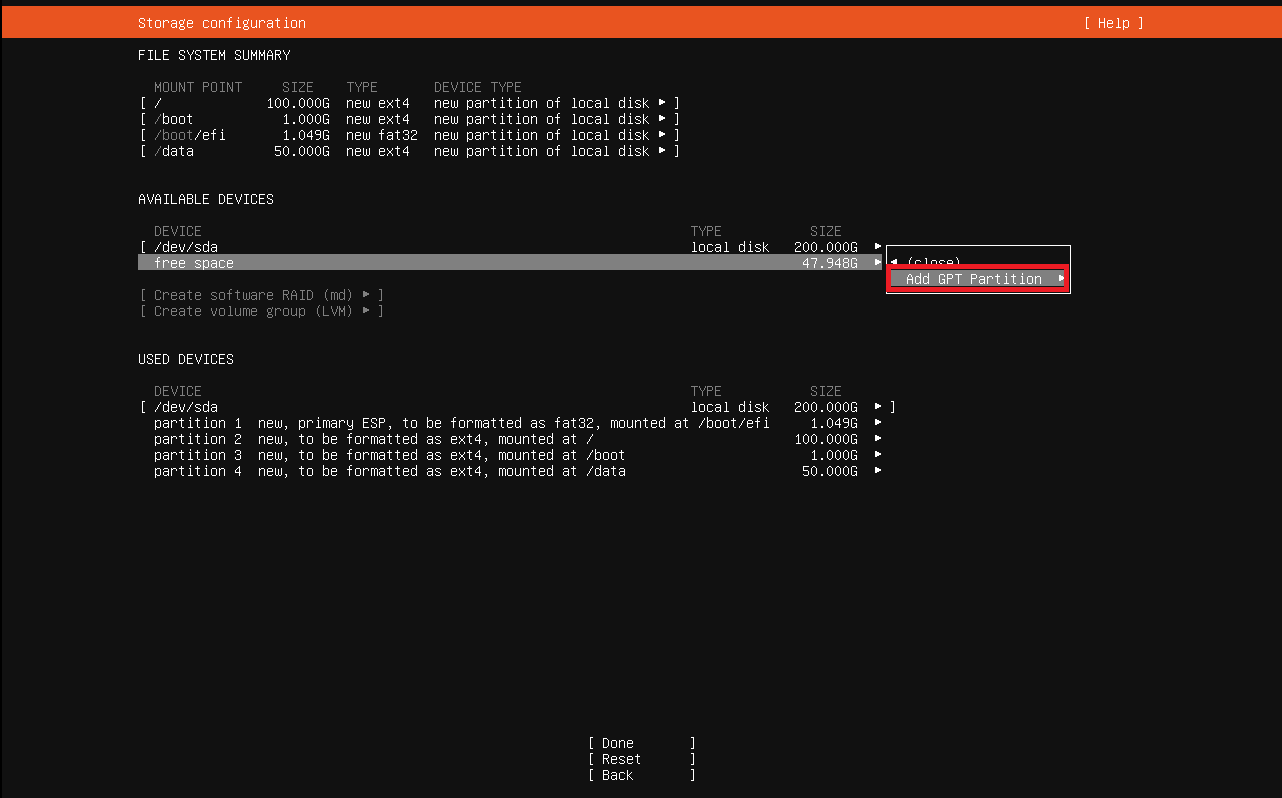Click the "new fat32" type in summary
Viewport: 1282px width, 798px height.
[382, 135]
